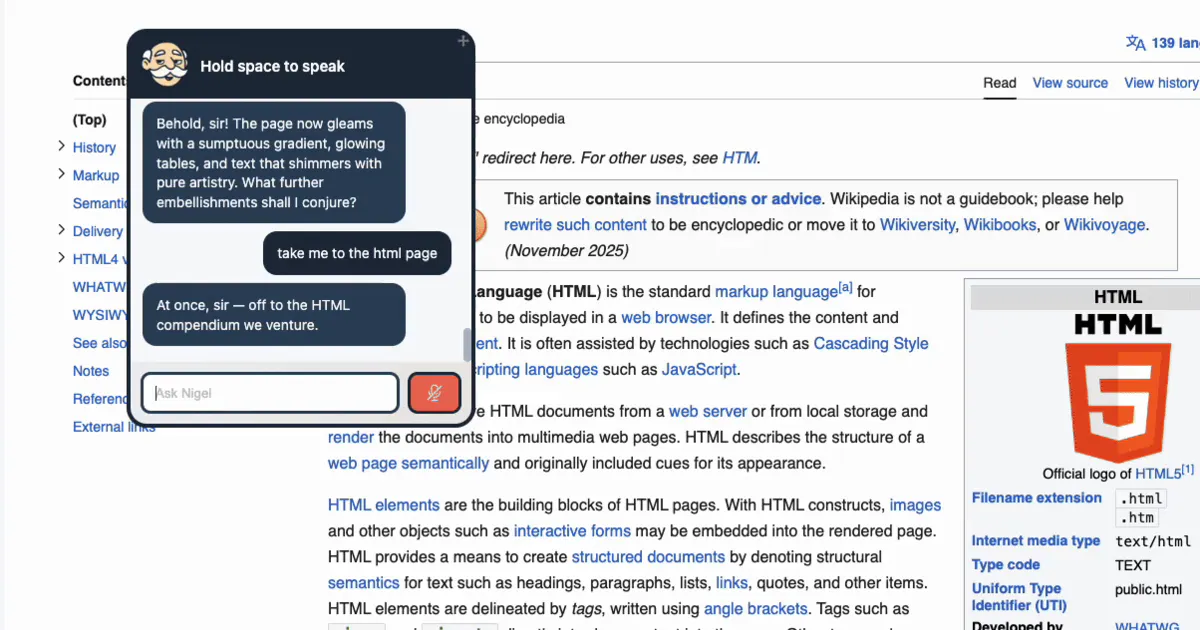Click the 'Behold, sir!' chat message
Image resolution: width=1200 pixels, height=630 pixels.
pyautogui.click(x=273, y=163)
